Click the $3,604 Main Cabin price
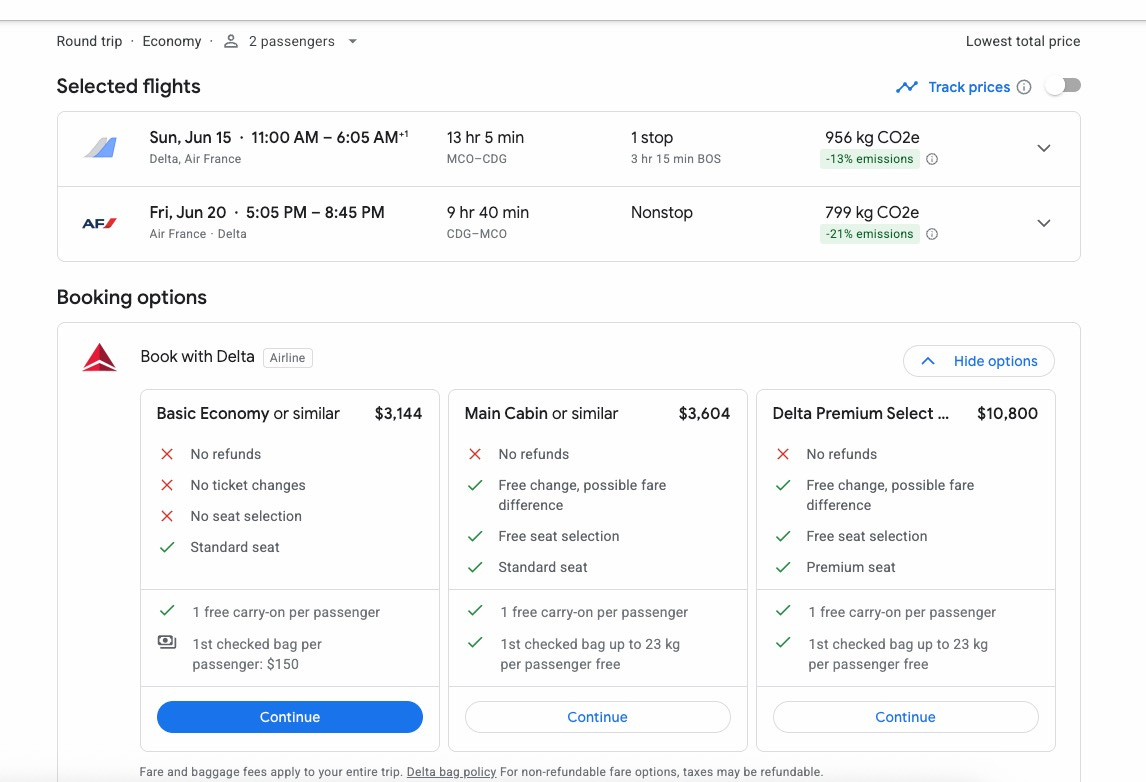The height and width of the screenshot is (782, 1146). [x=705, y=414]
